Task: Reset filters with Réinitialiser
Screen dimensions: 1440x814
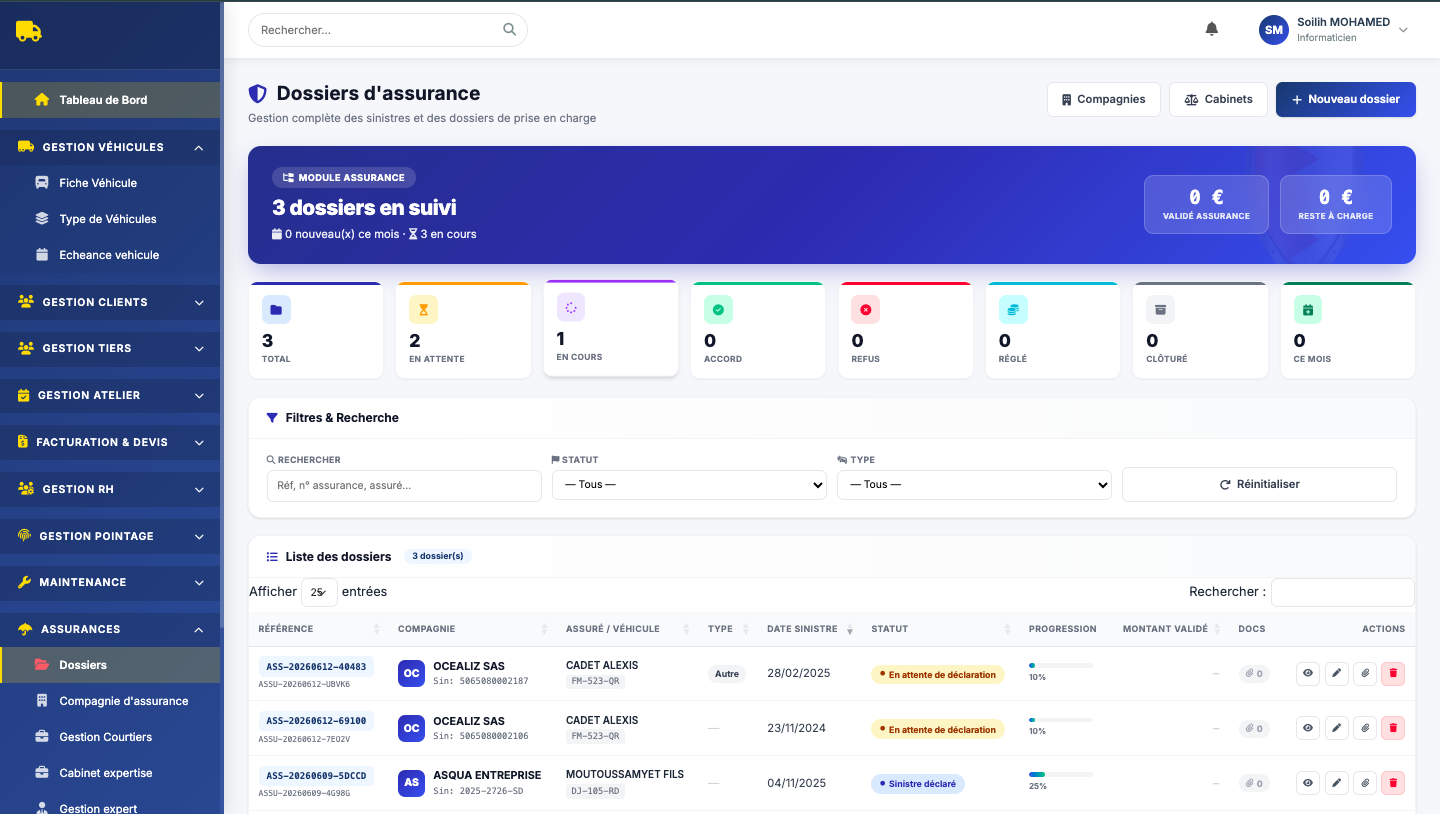Action: (x=1259, y=484)
